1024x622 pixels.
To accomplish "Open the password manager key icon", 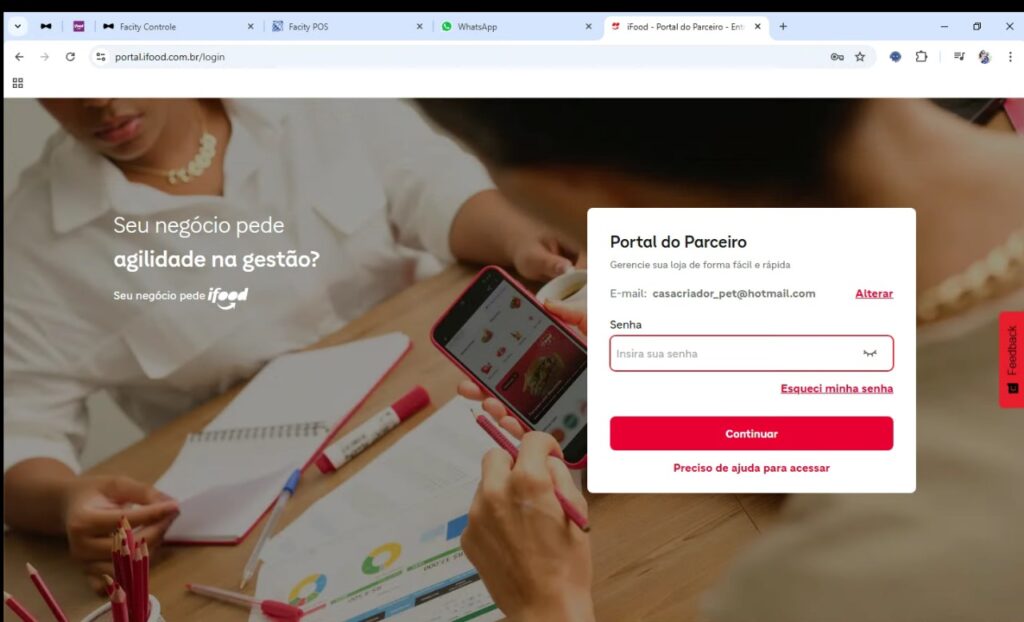I will point(837,57).
